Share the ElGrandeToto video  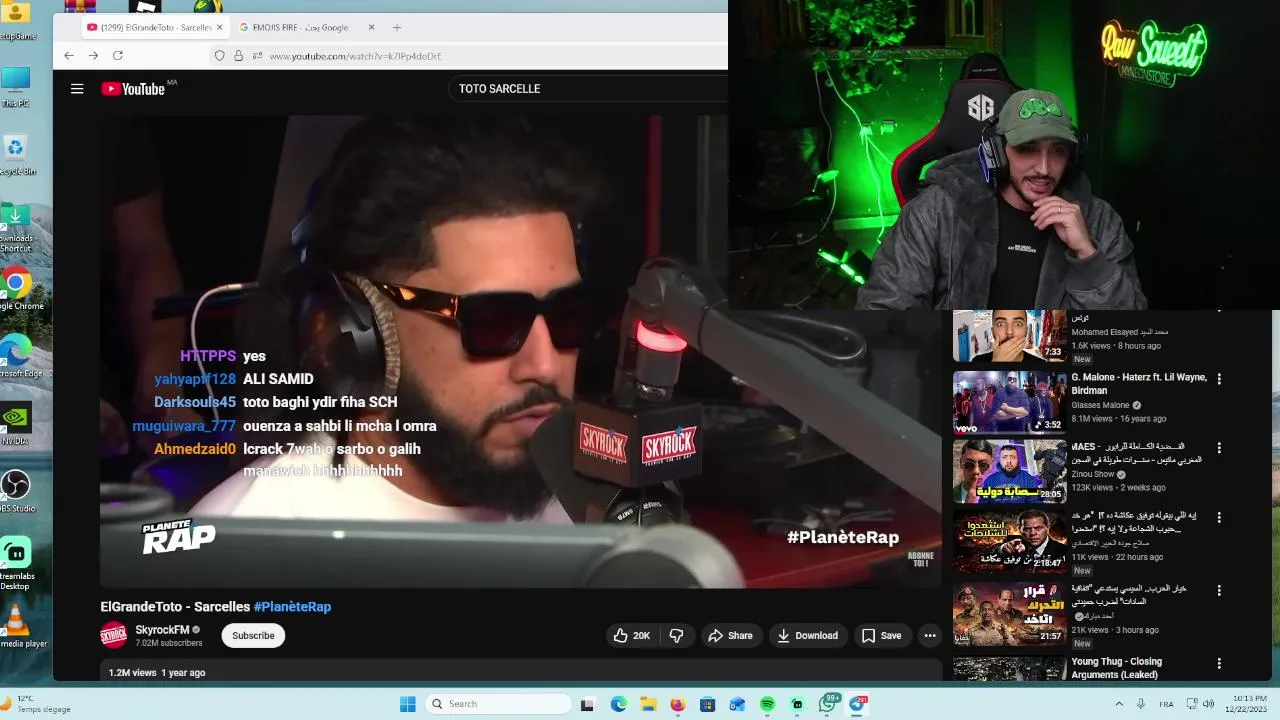coord(730,635)
